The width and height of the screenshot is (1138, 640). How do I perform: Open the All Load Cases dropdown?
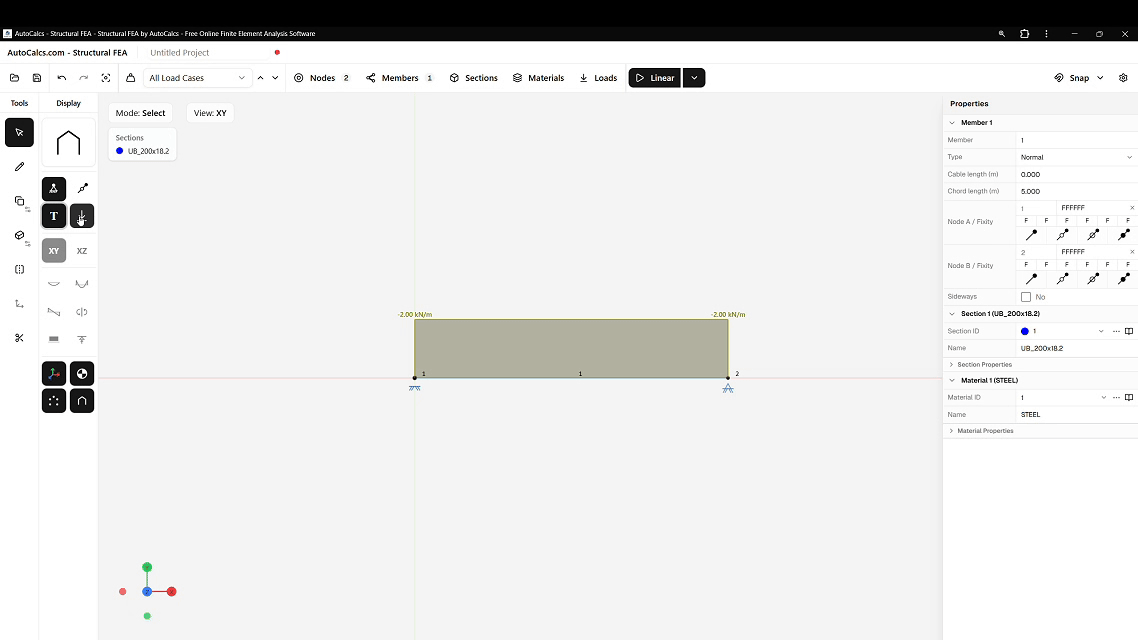point(197,78)
